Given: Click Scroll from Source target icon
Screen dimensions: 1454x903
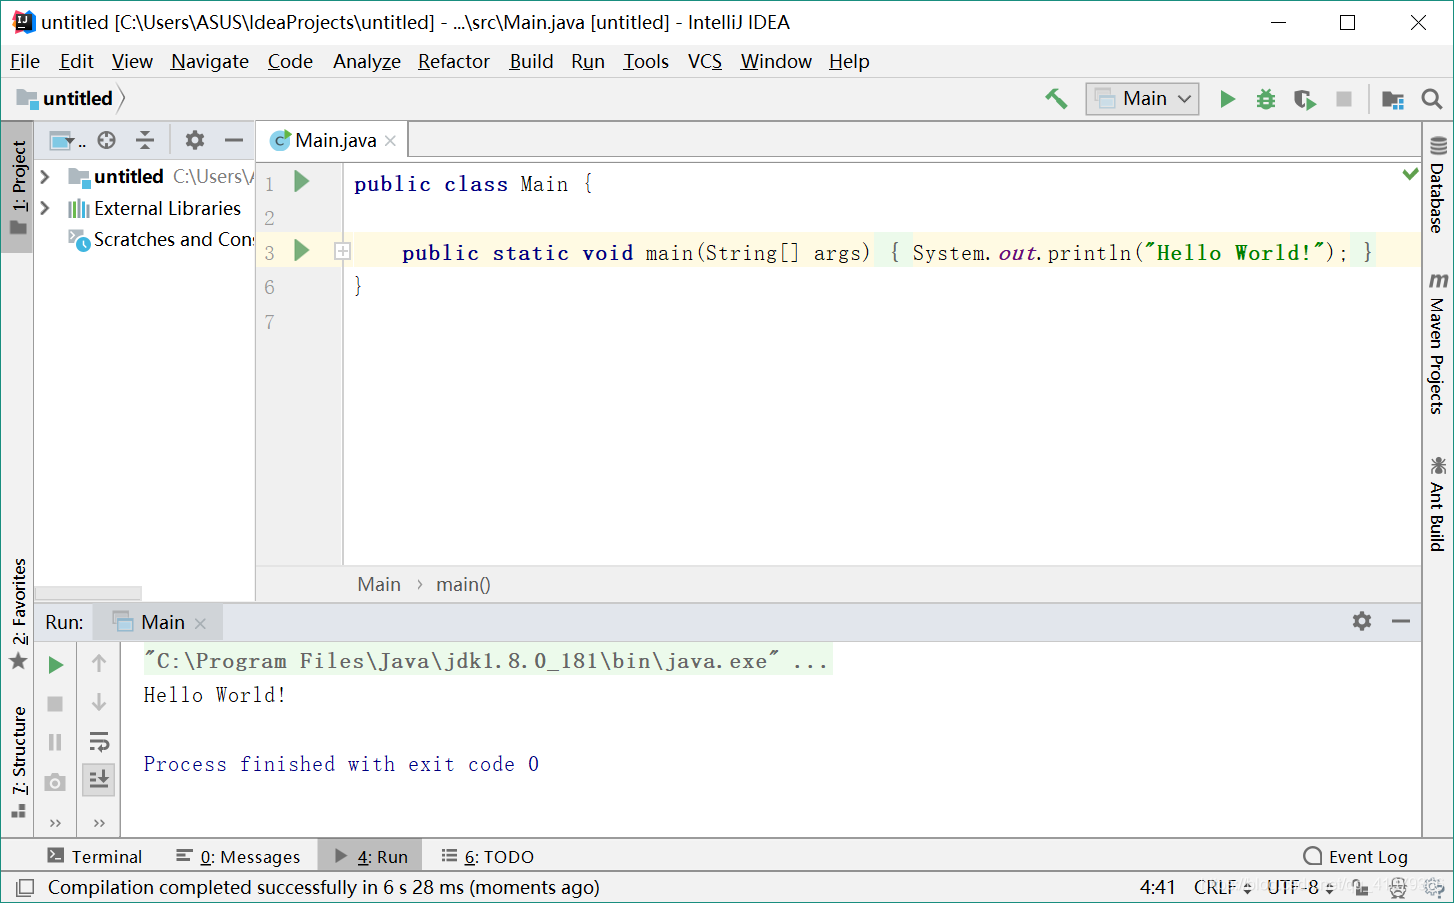Looking at the screenshot, I should coord(107,140).
